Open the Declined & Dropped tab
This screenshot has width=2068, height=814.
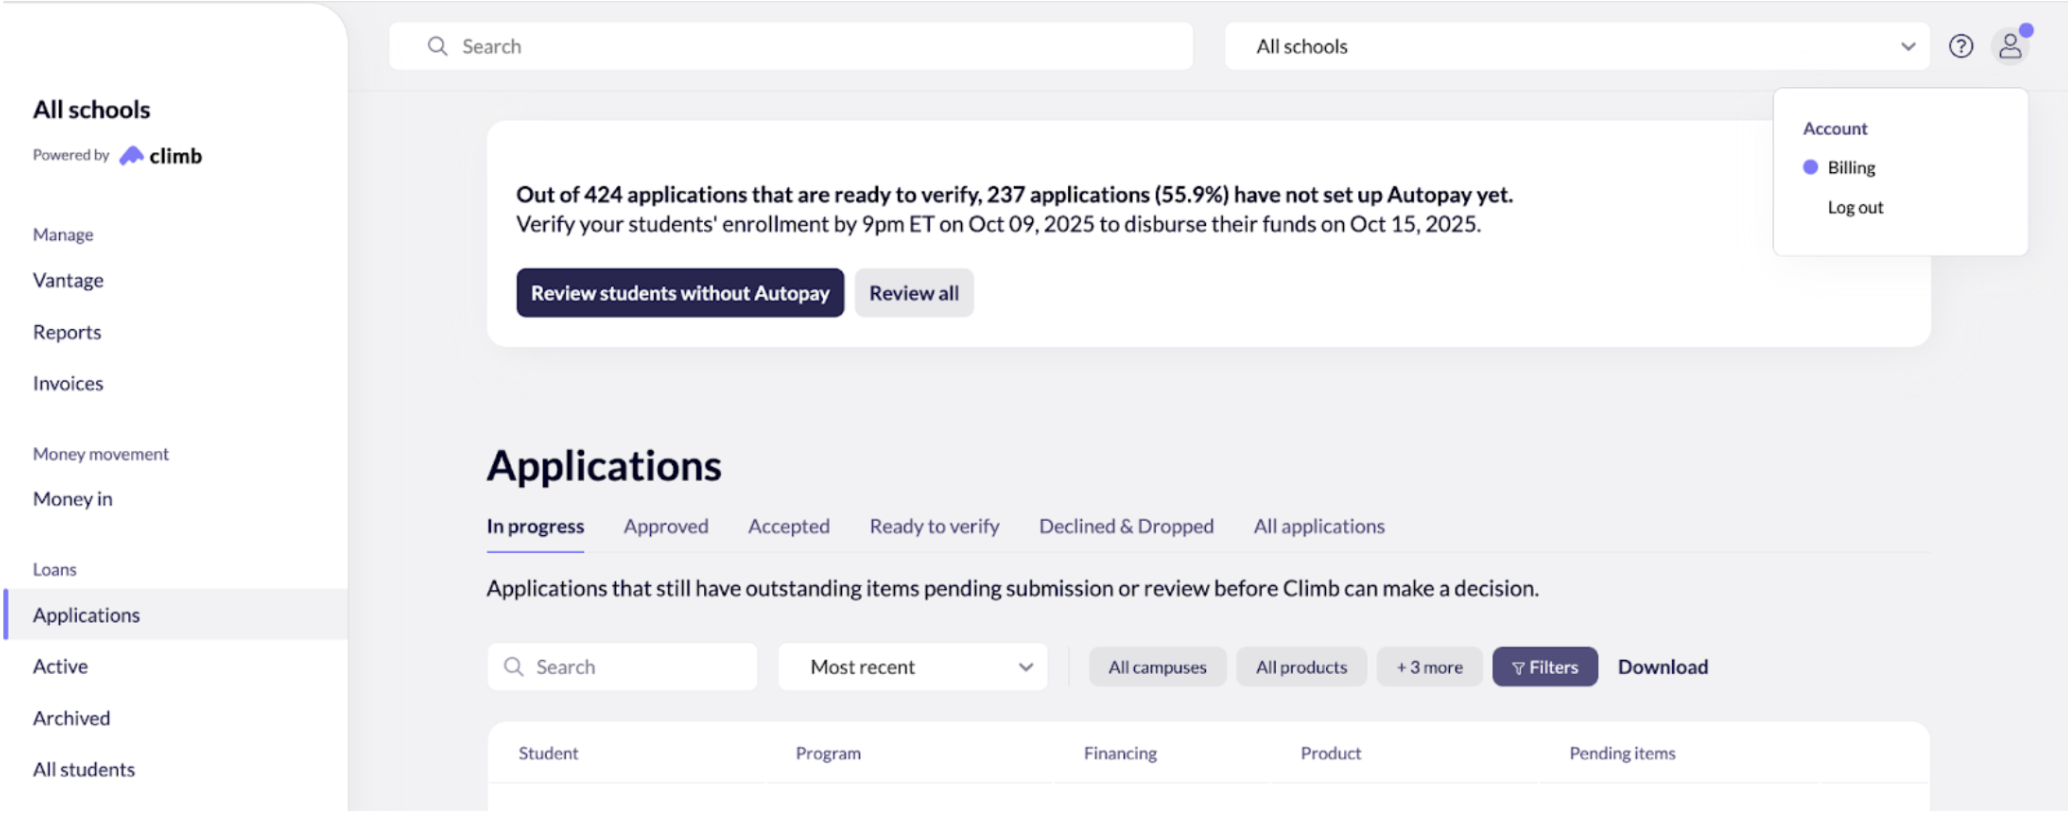point(1126,526)
